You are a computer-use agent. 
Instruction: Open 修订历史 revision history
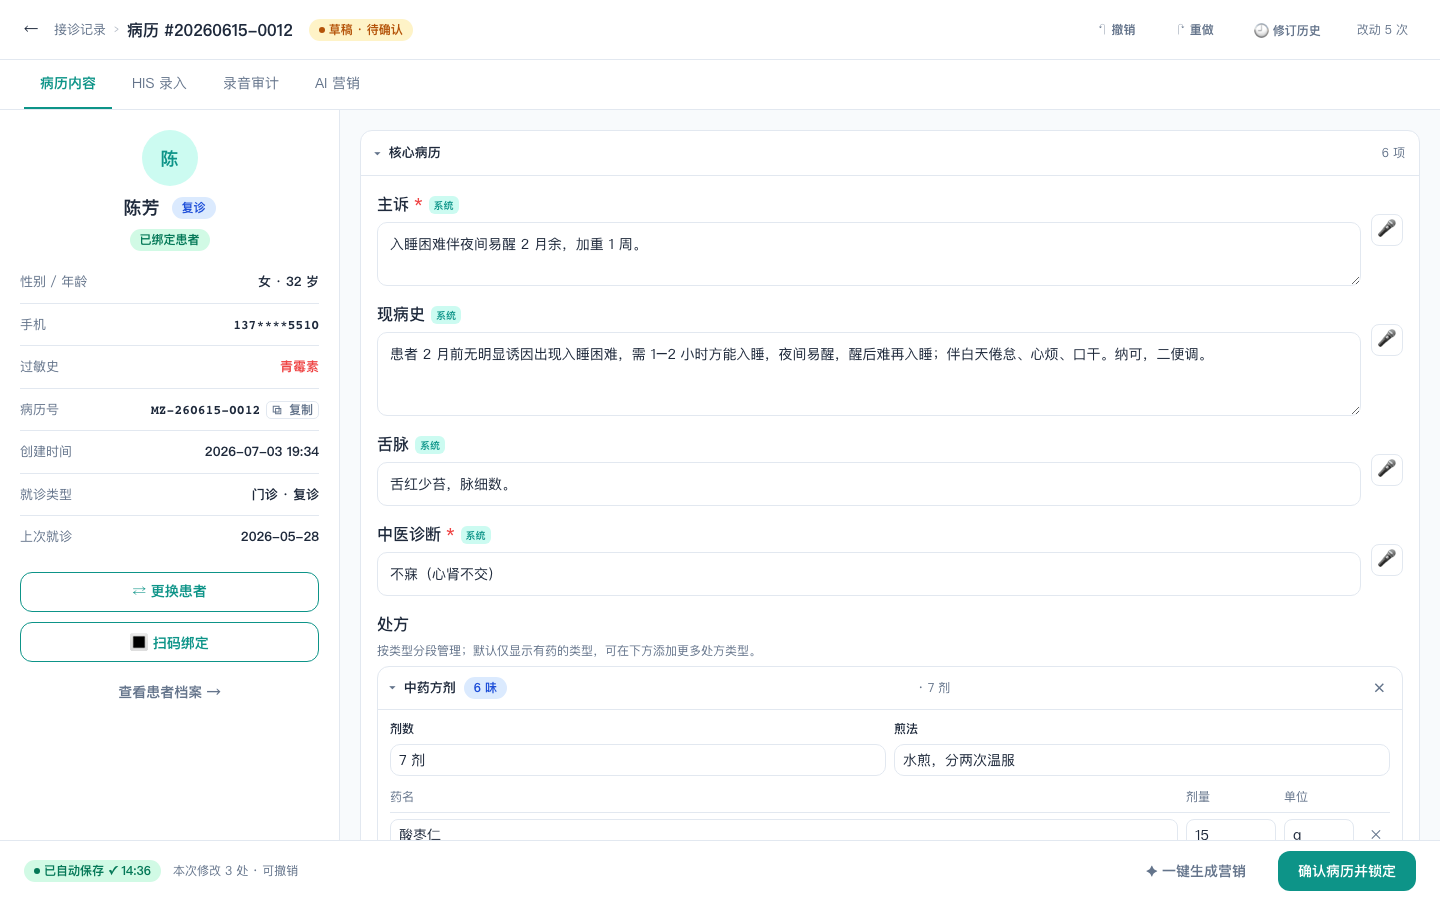click(x=1287, y=30)
